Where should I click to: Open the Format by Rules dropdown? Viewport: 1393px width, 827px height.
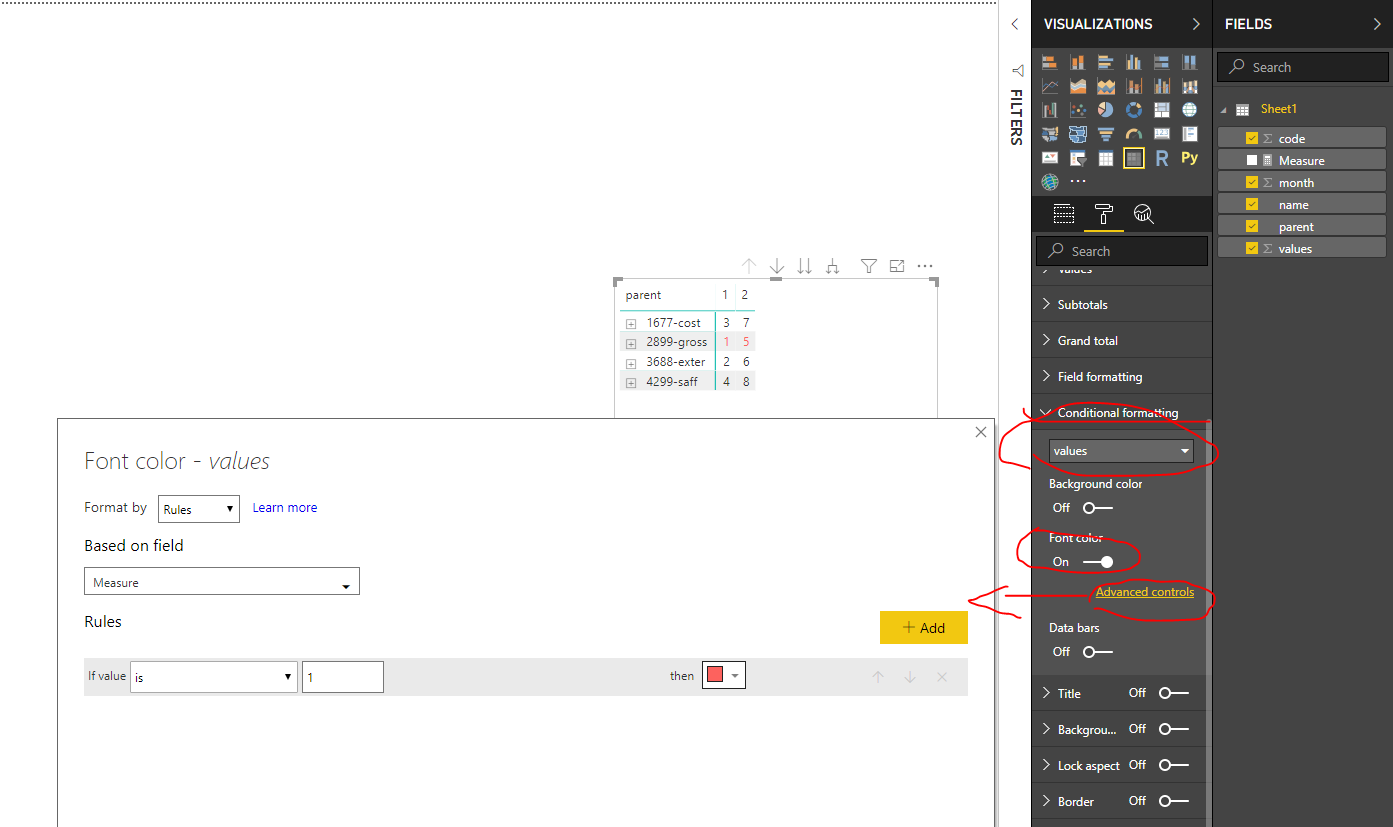[199, 509]
